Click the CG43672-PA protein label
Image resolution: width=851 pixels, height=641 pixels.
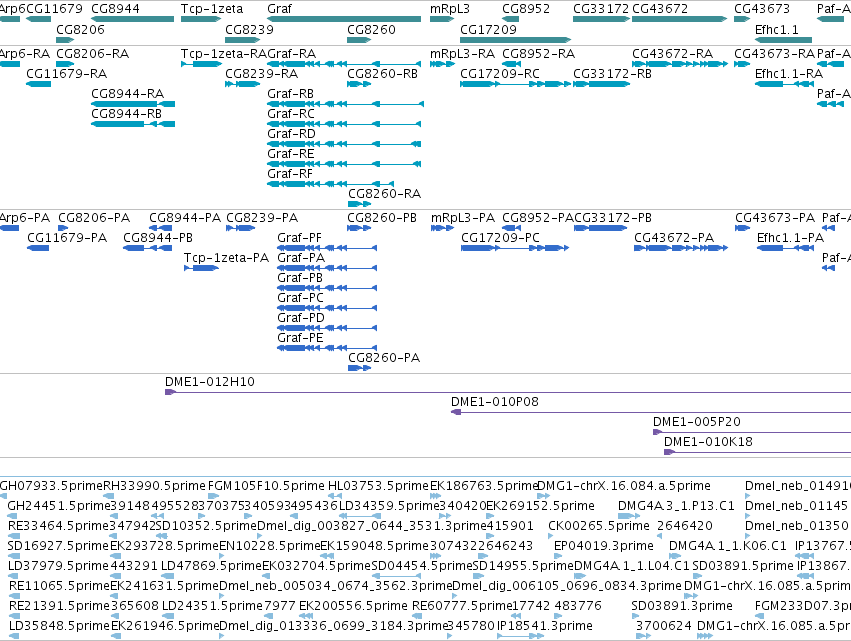pyautogui.click(x=674, y=238)
